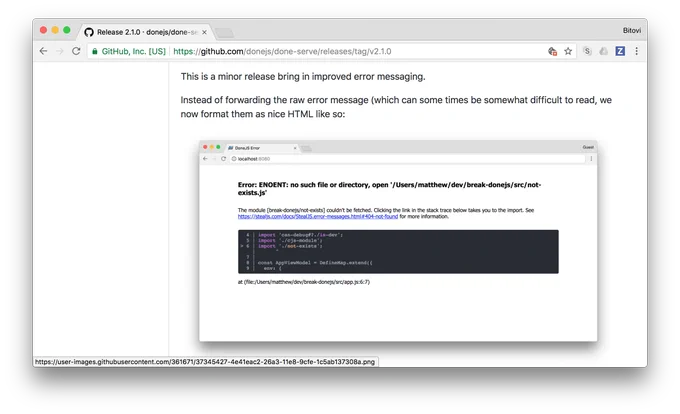Click the githubusercontent URL in the status bar
Viewport: 680px width, 414px height.
(x=205, y=362)
